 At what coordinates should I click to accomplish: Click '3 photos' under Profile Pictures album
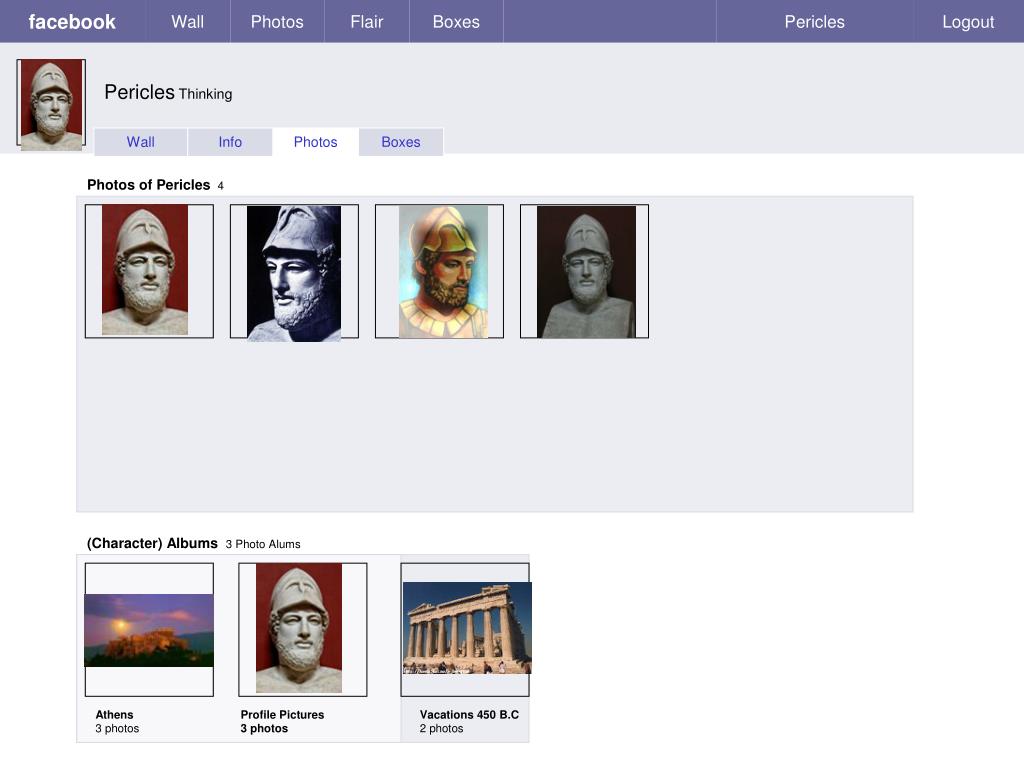coord(264,728)
